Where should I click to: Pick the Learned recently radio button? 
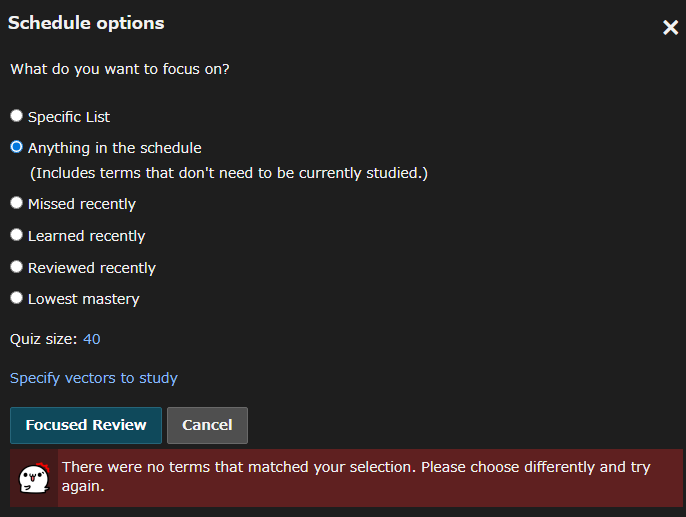pyautogui.click(x=16, y=235)
